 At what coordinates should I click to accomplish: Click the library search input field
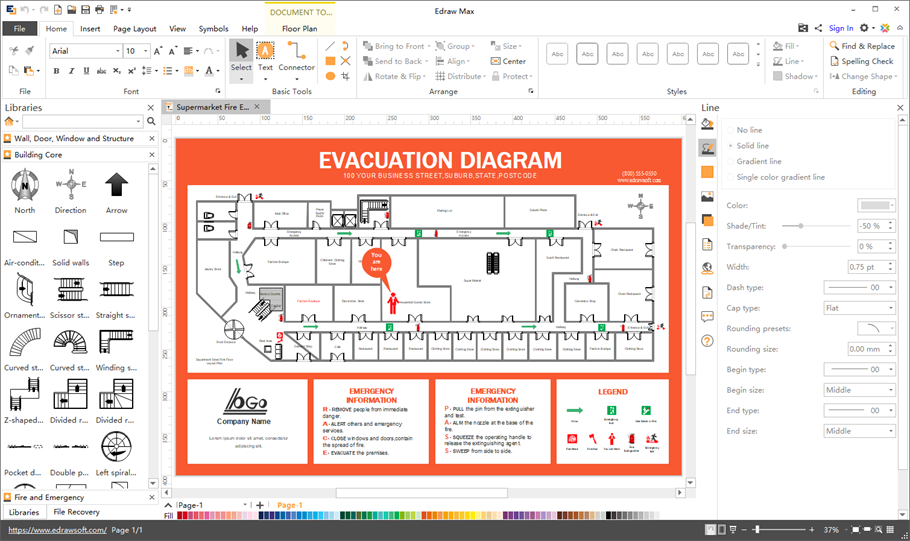click(x=82, y=121)
